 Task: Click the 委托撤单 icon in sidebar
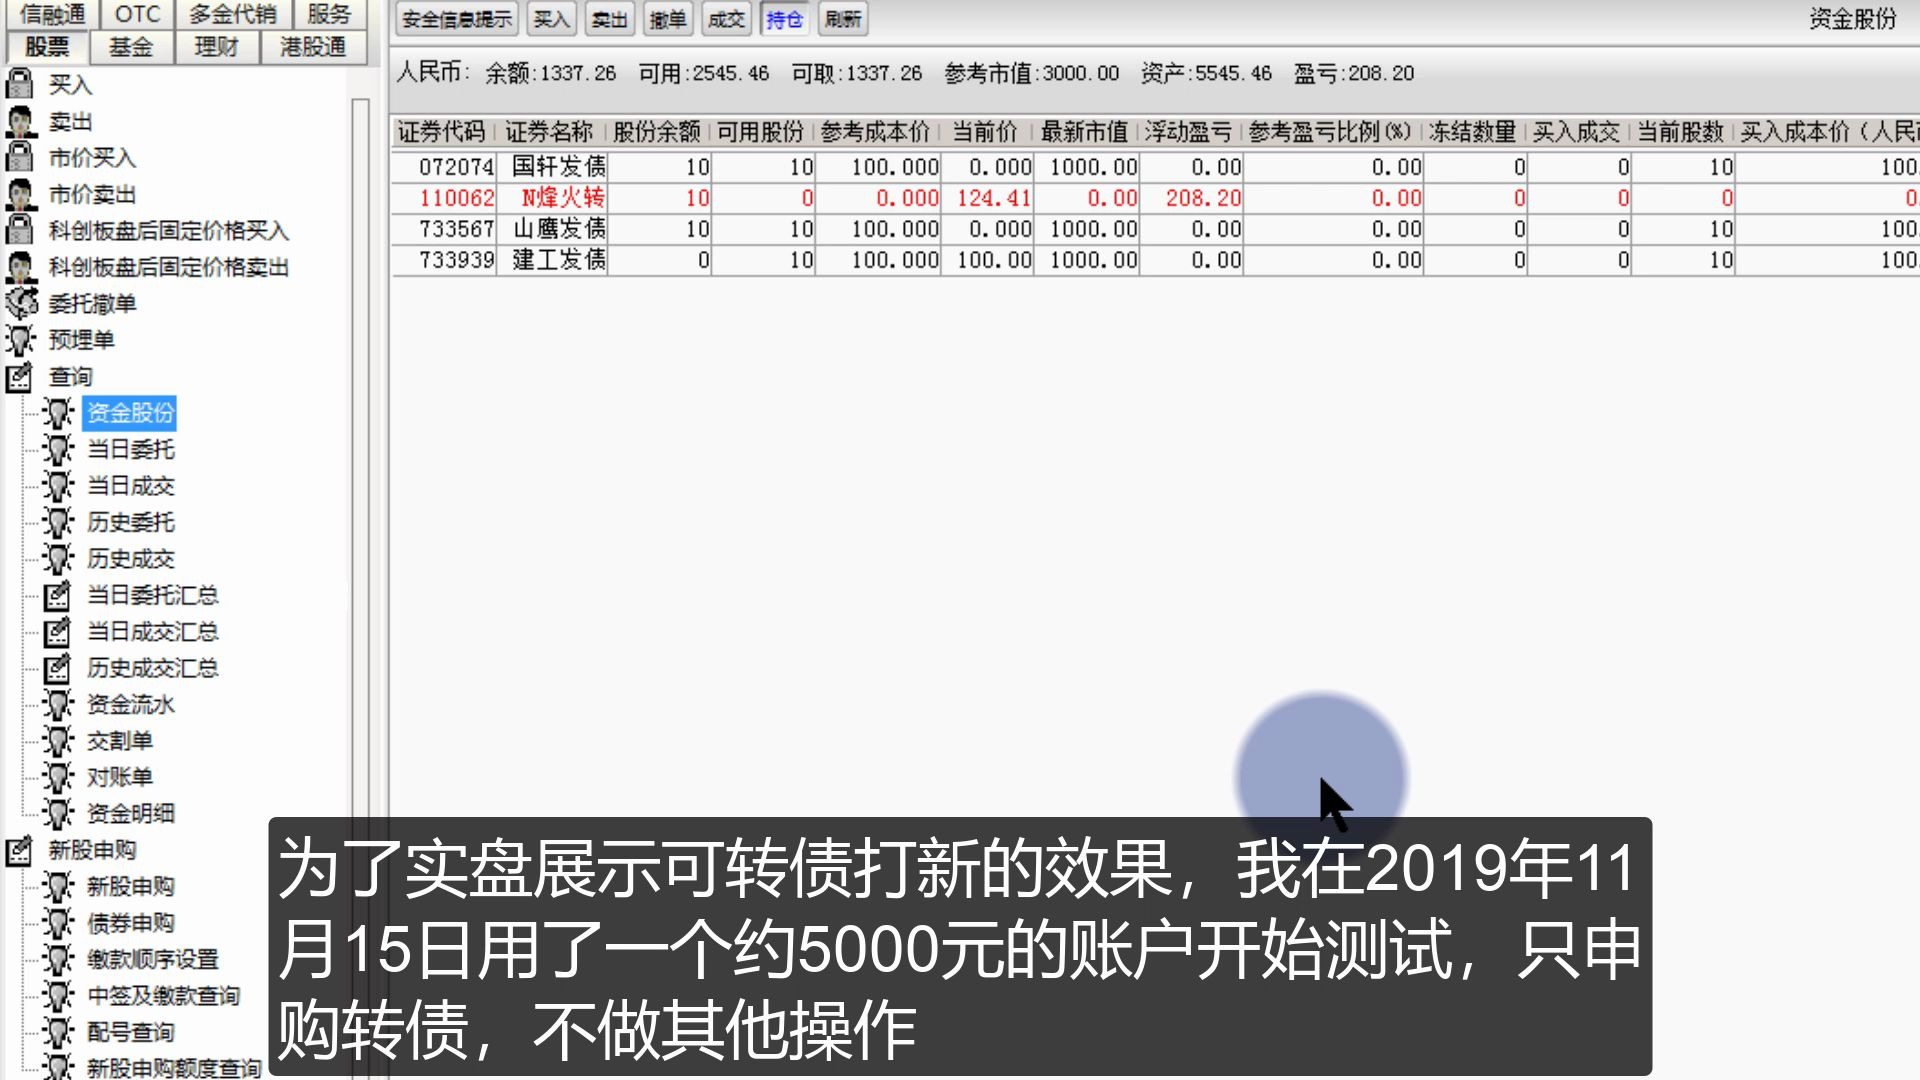coord(24,302)
